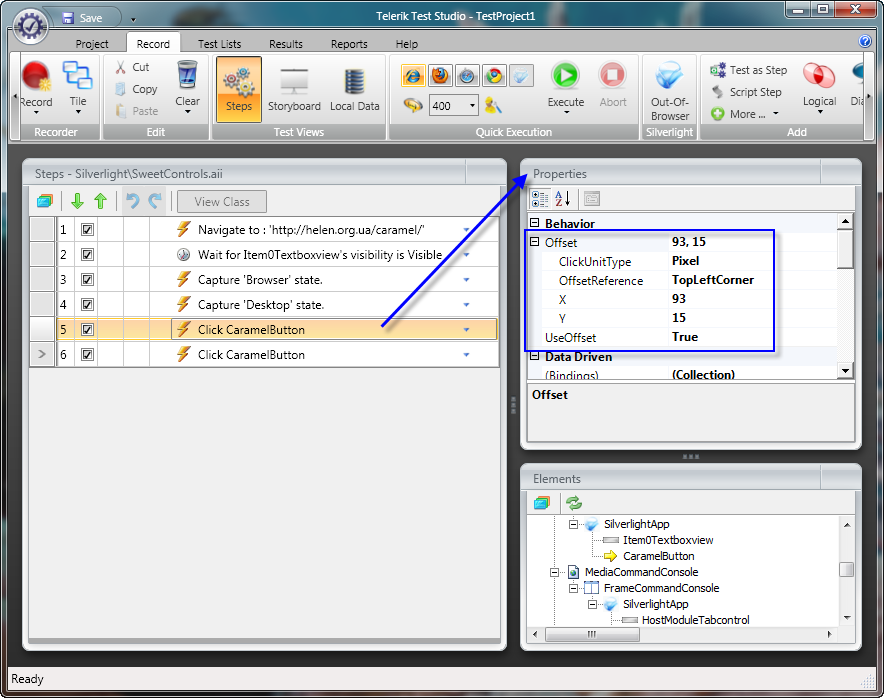Open dropdown arrow on Navigate step
The image size is (884, 698).
point(466,230)
